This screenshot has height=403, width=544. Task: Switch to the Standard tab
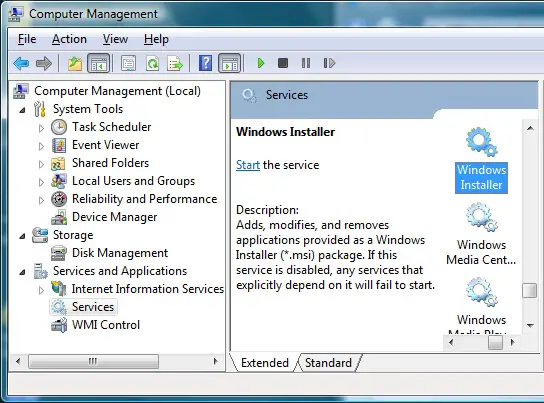tap(328, 363)
